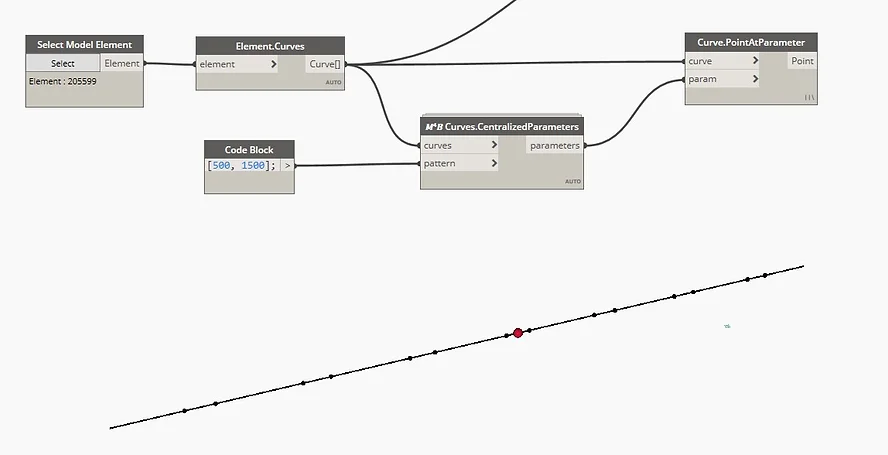Viewport: 888px width, 455px height.
Task: Click the Code Block output port arrow
Action: pos(288,165)
